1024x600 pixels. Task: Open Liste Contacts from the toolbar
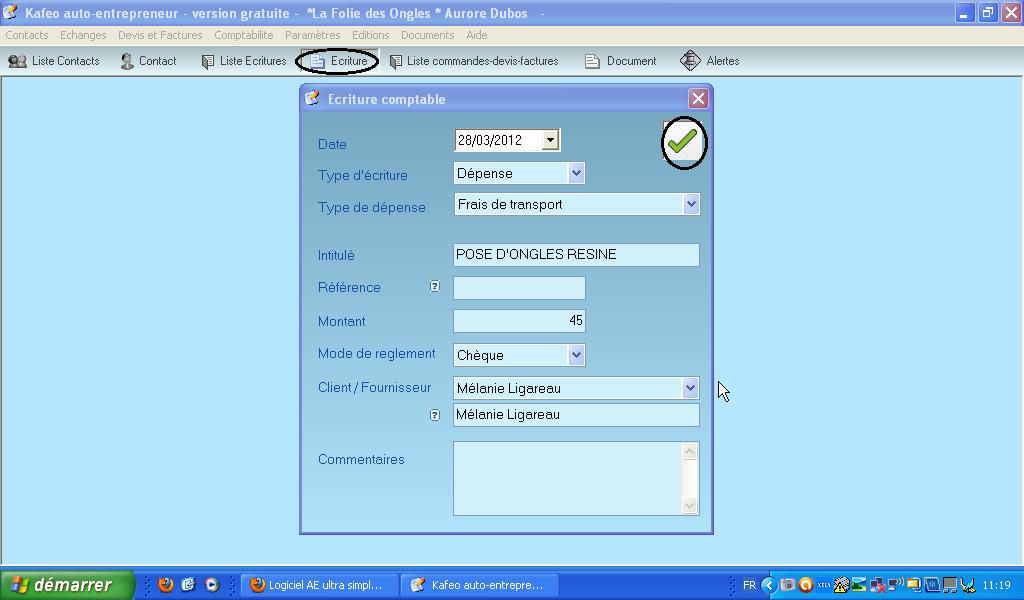tap(54, 61)
